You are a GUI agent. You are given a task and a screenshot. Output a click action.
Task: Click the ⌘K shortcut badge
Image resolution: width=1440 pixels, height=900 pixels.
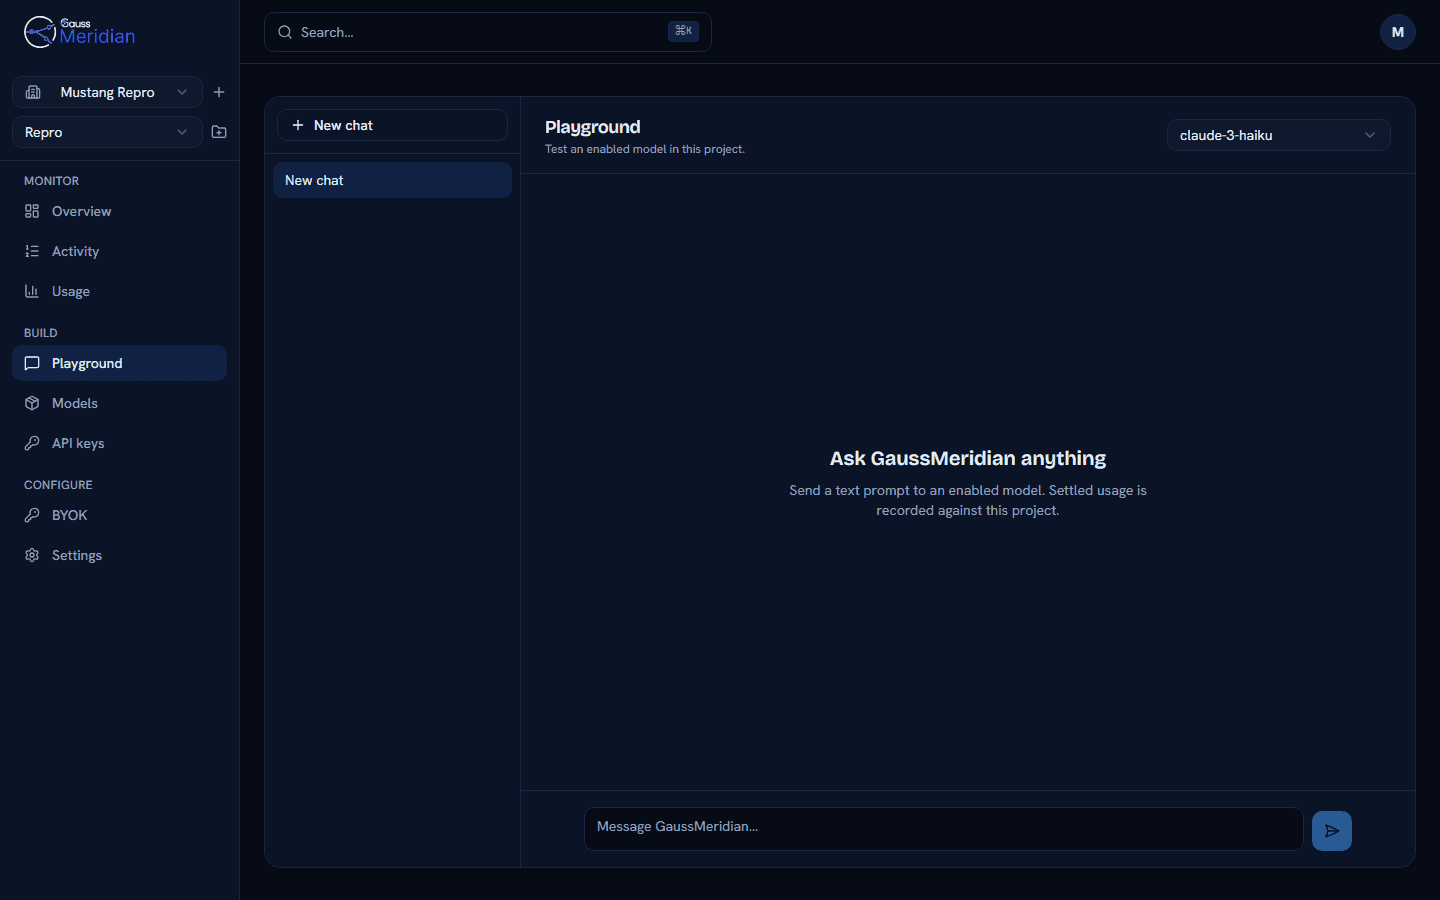pos(683,31)
